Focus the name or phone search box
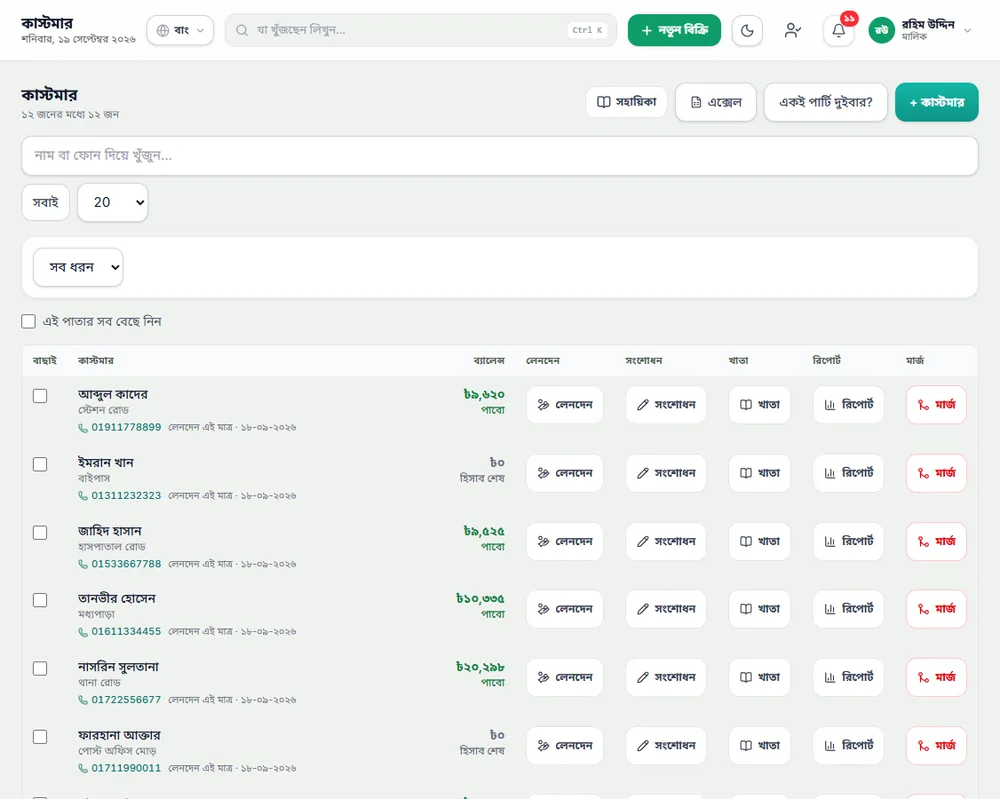Image resolution: width=1000 pixels, height=799 pixels. 499,156
